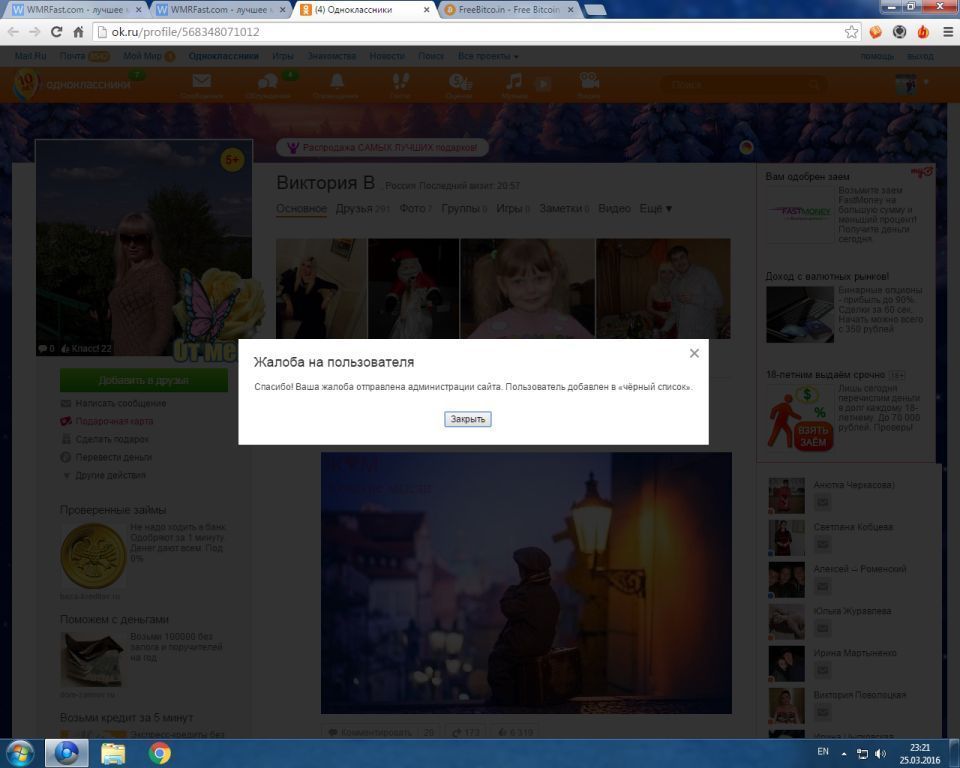960x768 pixels.
Task: Open the profile avatar photo
Action: click(144, 248)
